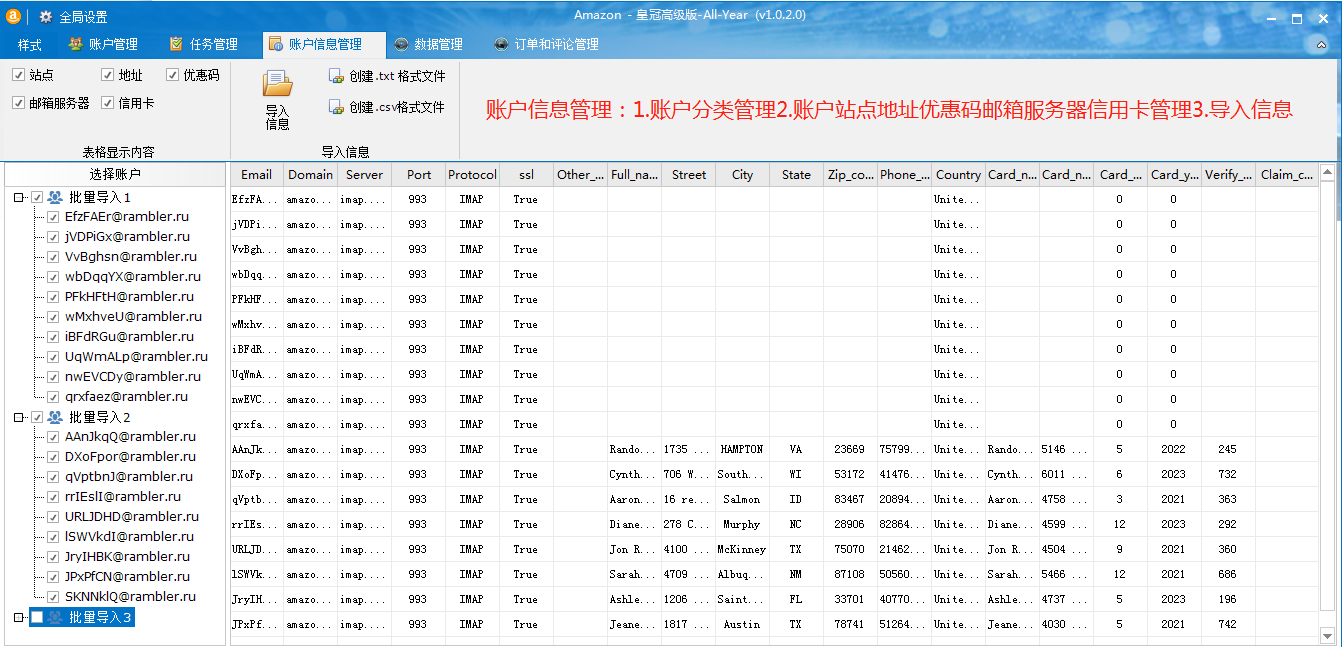Open the 账户管理 tab

(103, 44)
